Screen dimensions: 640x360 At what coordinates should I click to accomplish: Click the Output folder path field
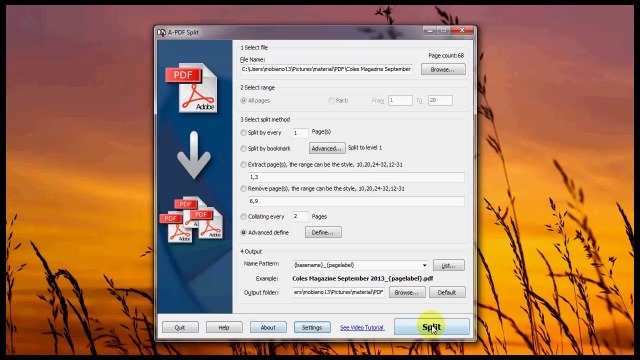click(338, 292)
